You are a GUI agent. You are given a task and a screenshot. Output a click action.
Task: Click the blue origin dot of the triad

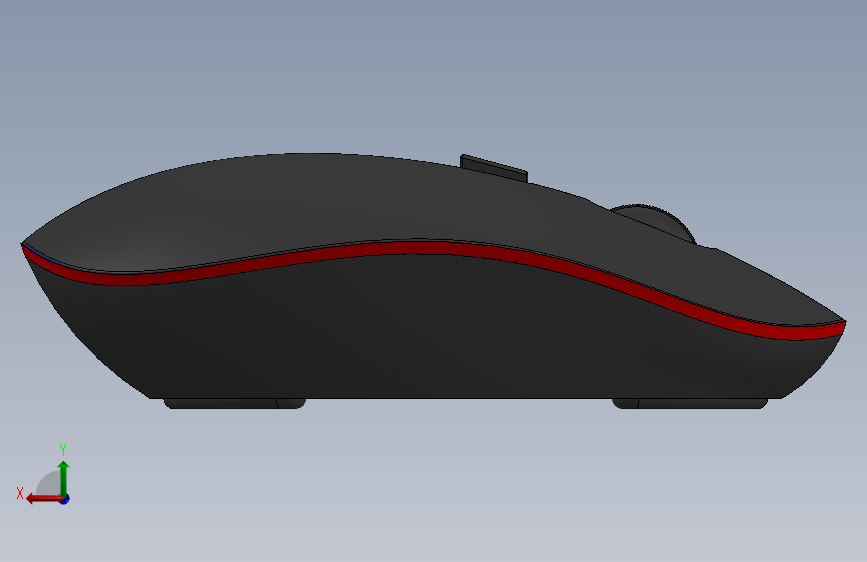point(65,499)
